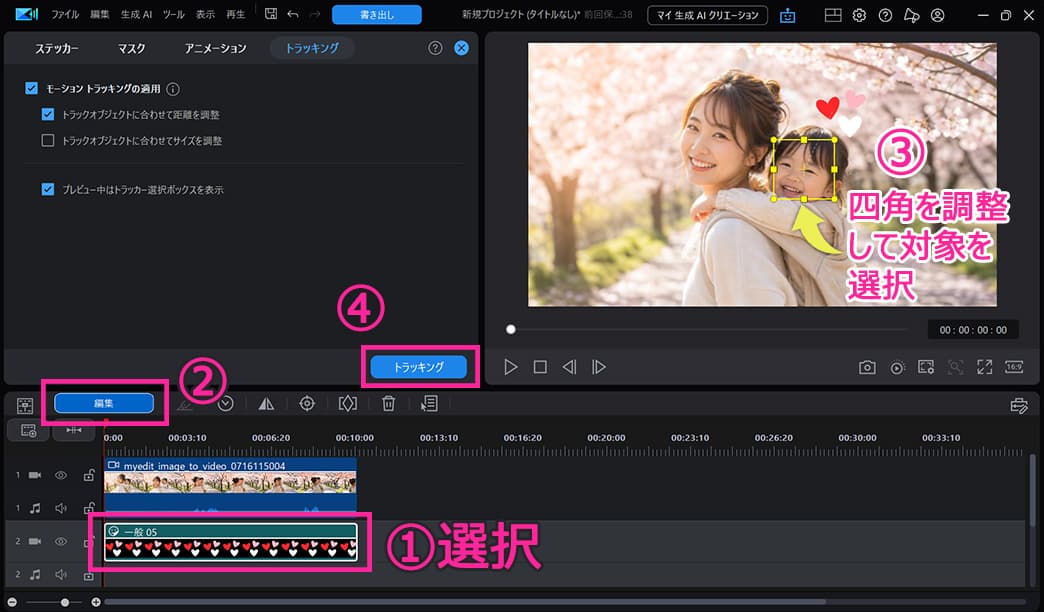Step to previous frame

coord(569,367)
